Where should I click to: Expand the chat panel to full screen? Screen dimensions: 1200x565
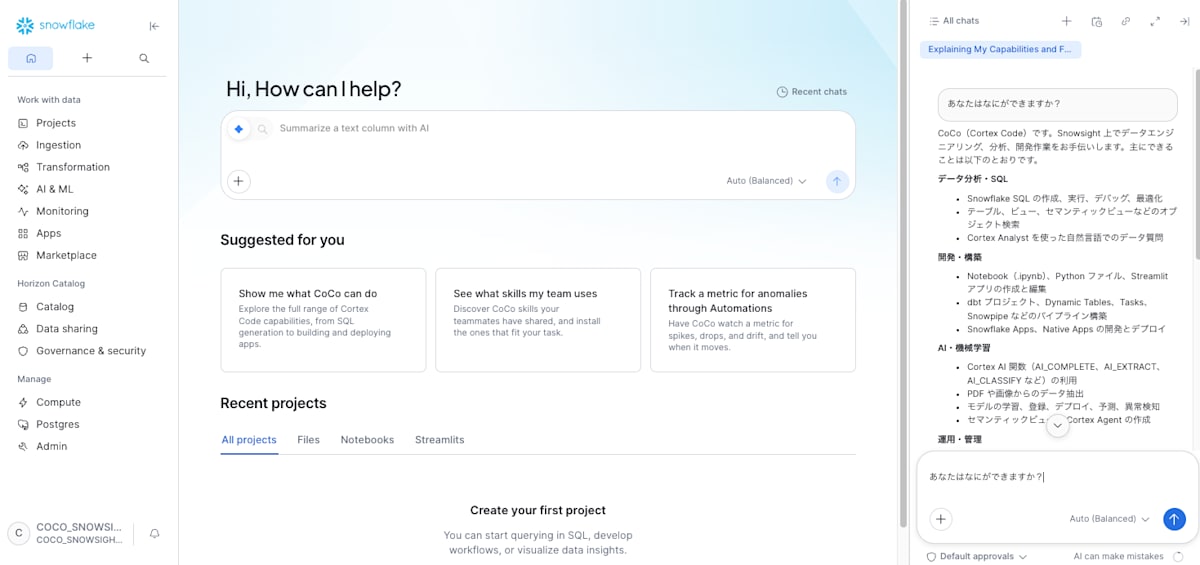tap(1155, 21)
